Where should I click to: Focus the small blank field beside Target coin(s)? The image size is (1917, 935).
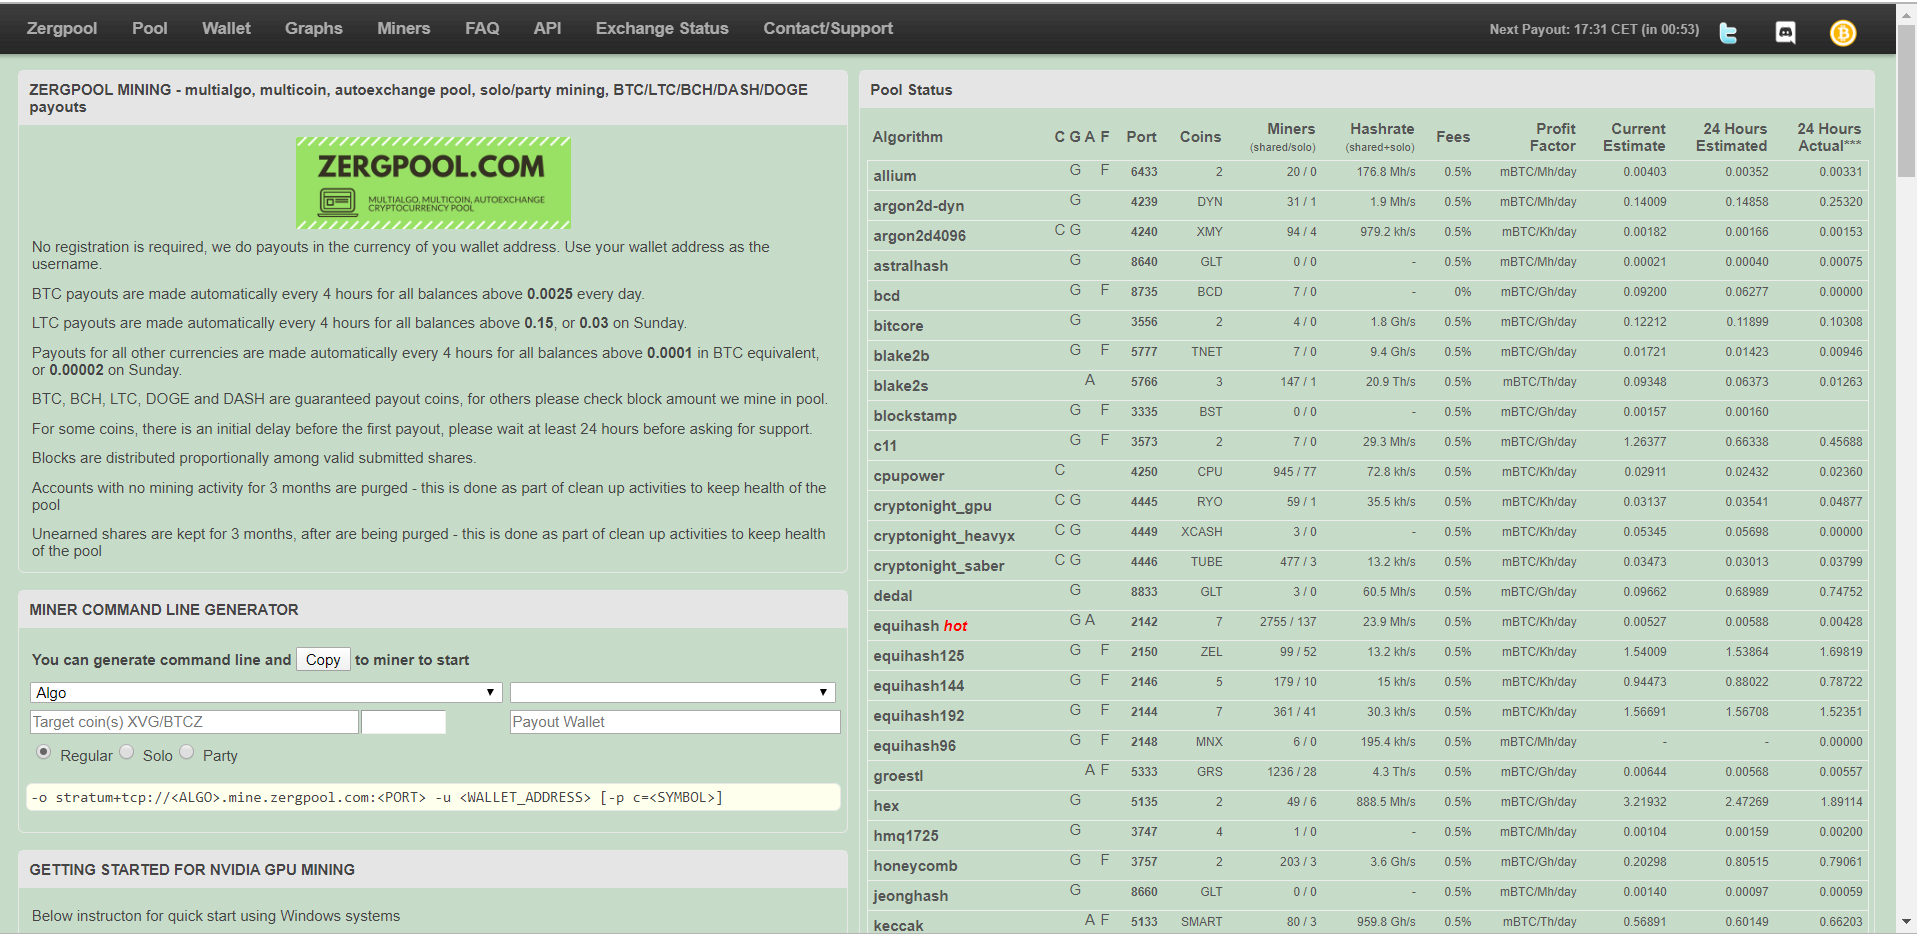click(403, 722)
